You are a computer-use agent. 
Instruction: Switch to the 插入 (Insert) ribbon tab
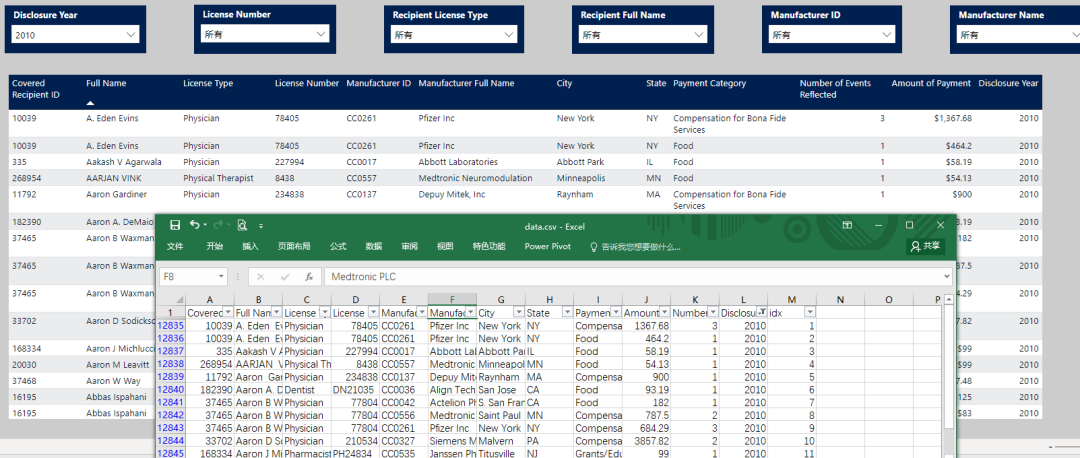[x=250, y=247]
